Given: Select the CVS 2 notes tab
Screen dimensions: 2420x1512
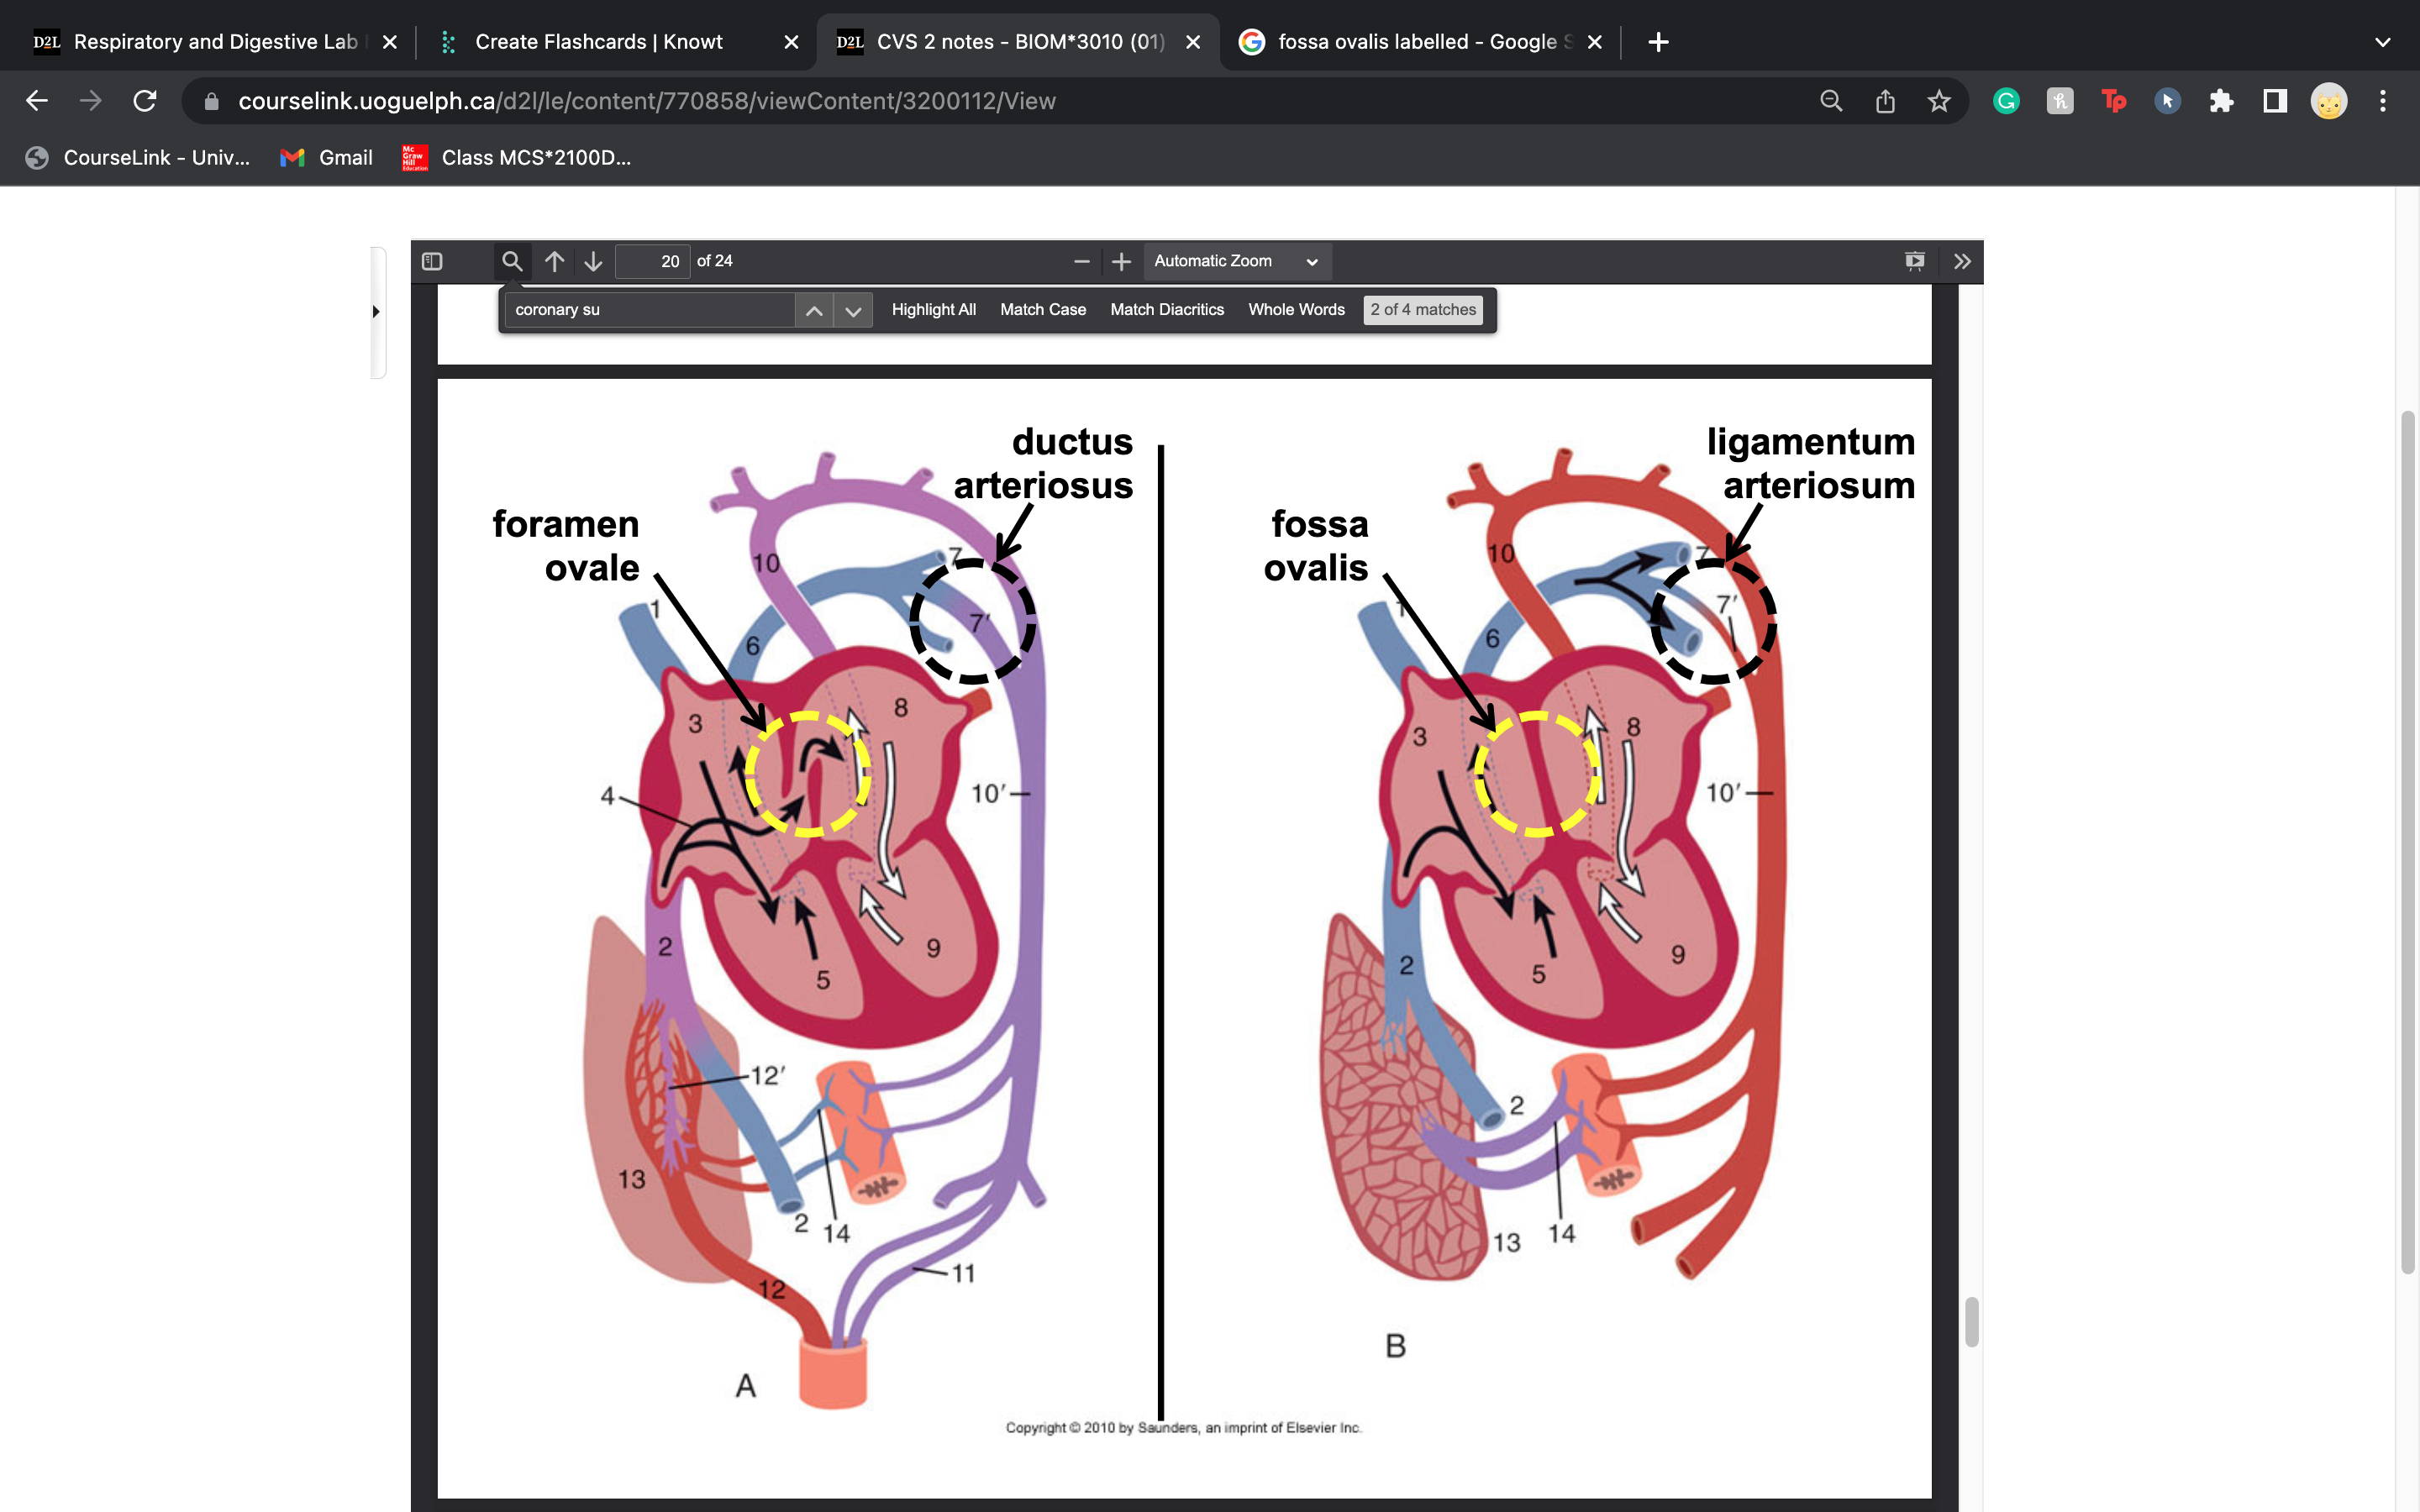Looking at the screenshot, I should coord(1020,42).
